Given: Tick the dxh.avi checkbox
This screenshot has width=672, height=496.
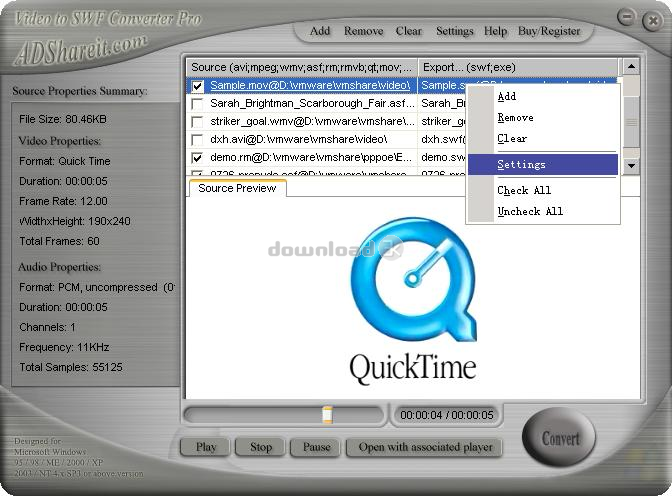Looking at the screenshot, I should pos(198,140).
